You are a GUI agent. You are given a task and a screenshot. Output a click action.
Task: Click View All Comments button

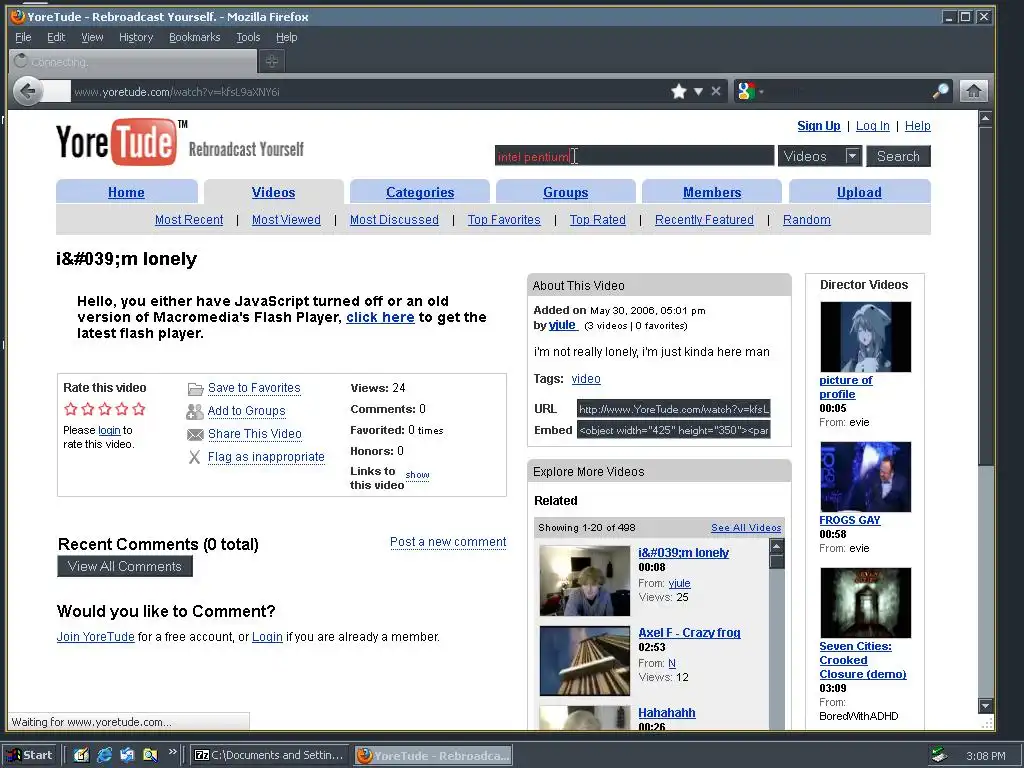125,566
